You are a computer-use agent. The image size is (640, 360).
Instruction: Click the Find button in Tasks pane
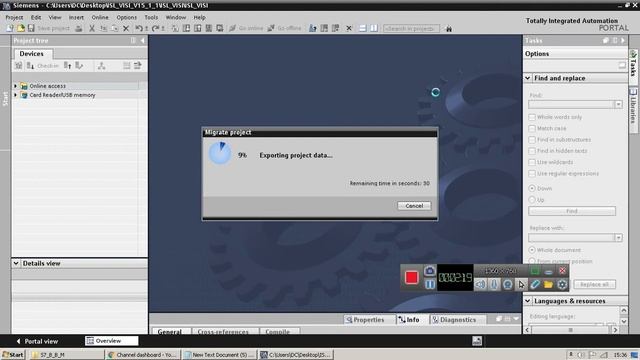coord(572,211)
